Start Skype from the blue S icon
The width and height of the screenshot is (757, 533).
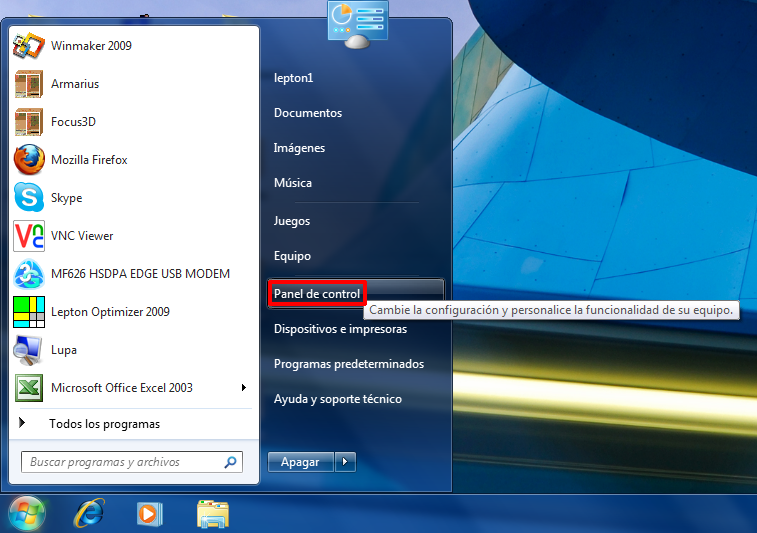coord(29,197)
